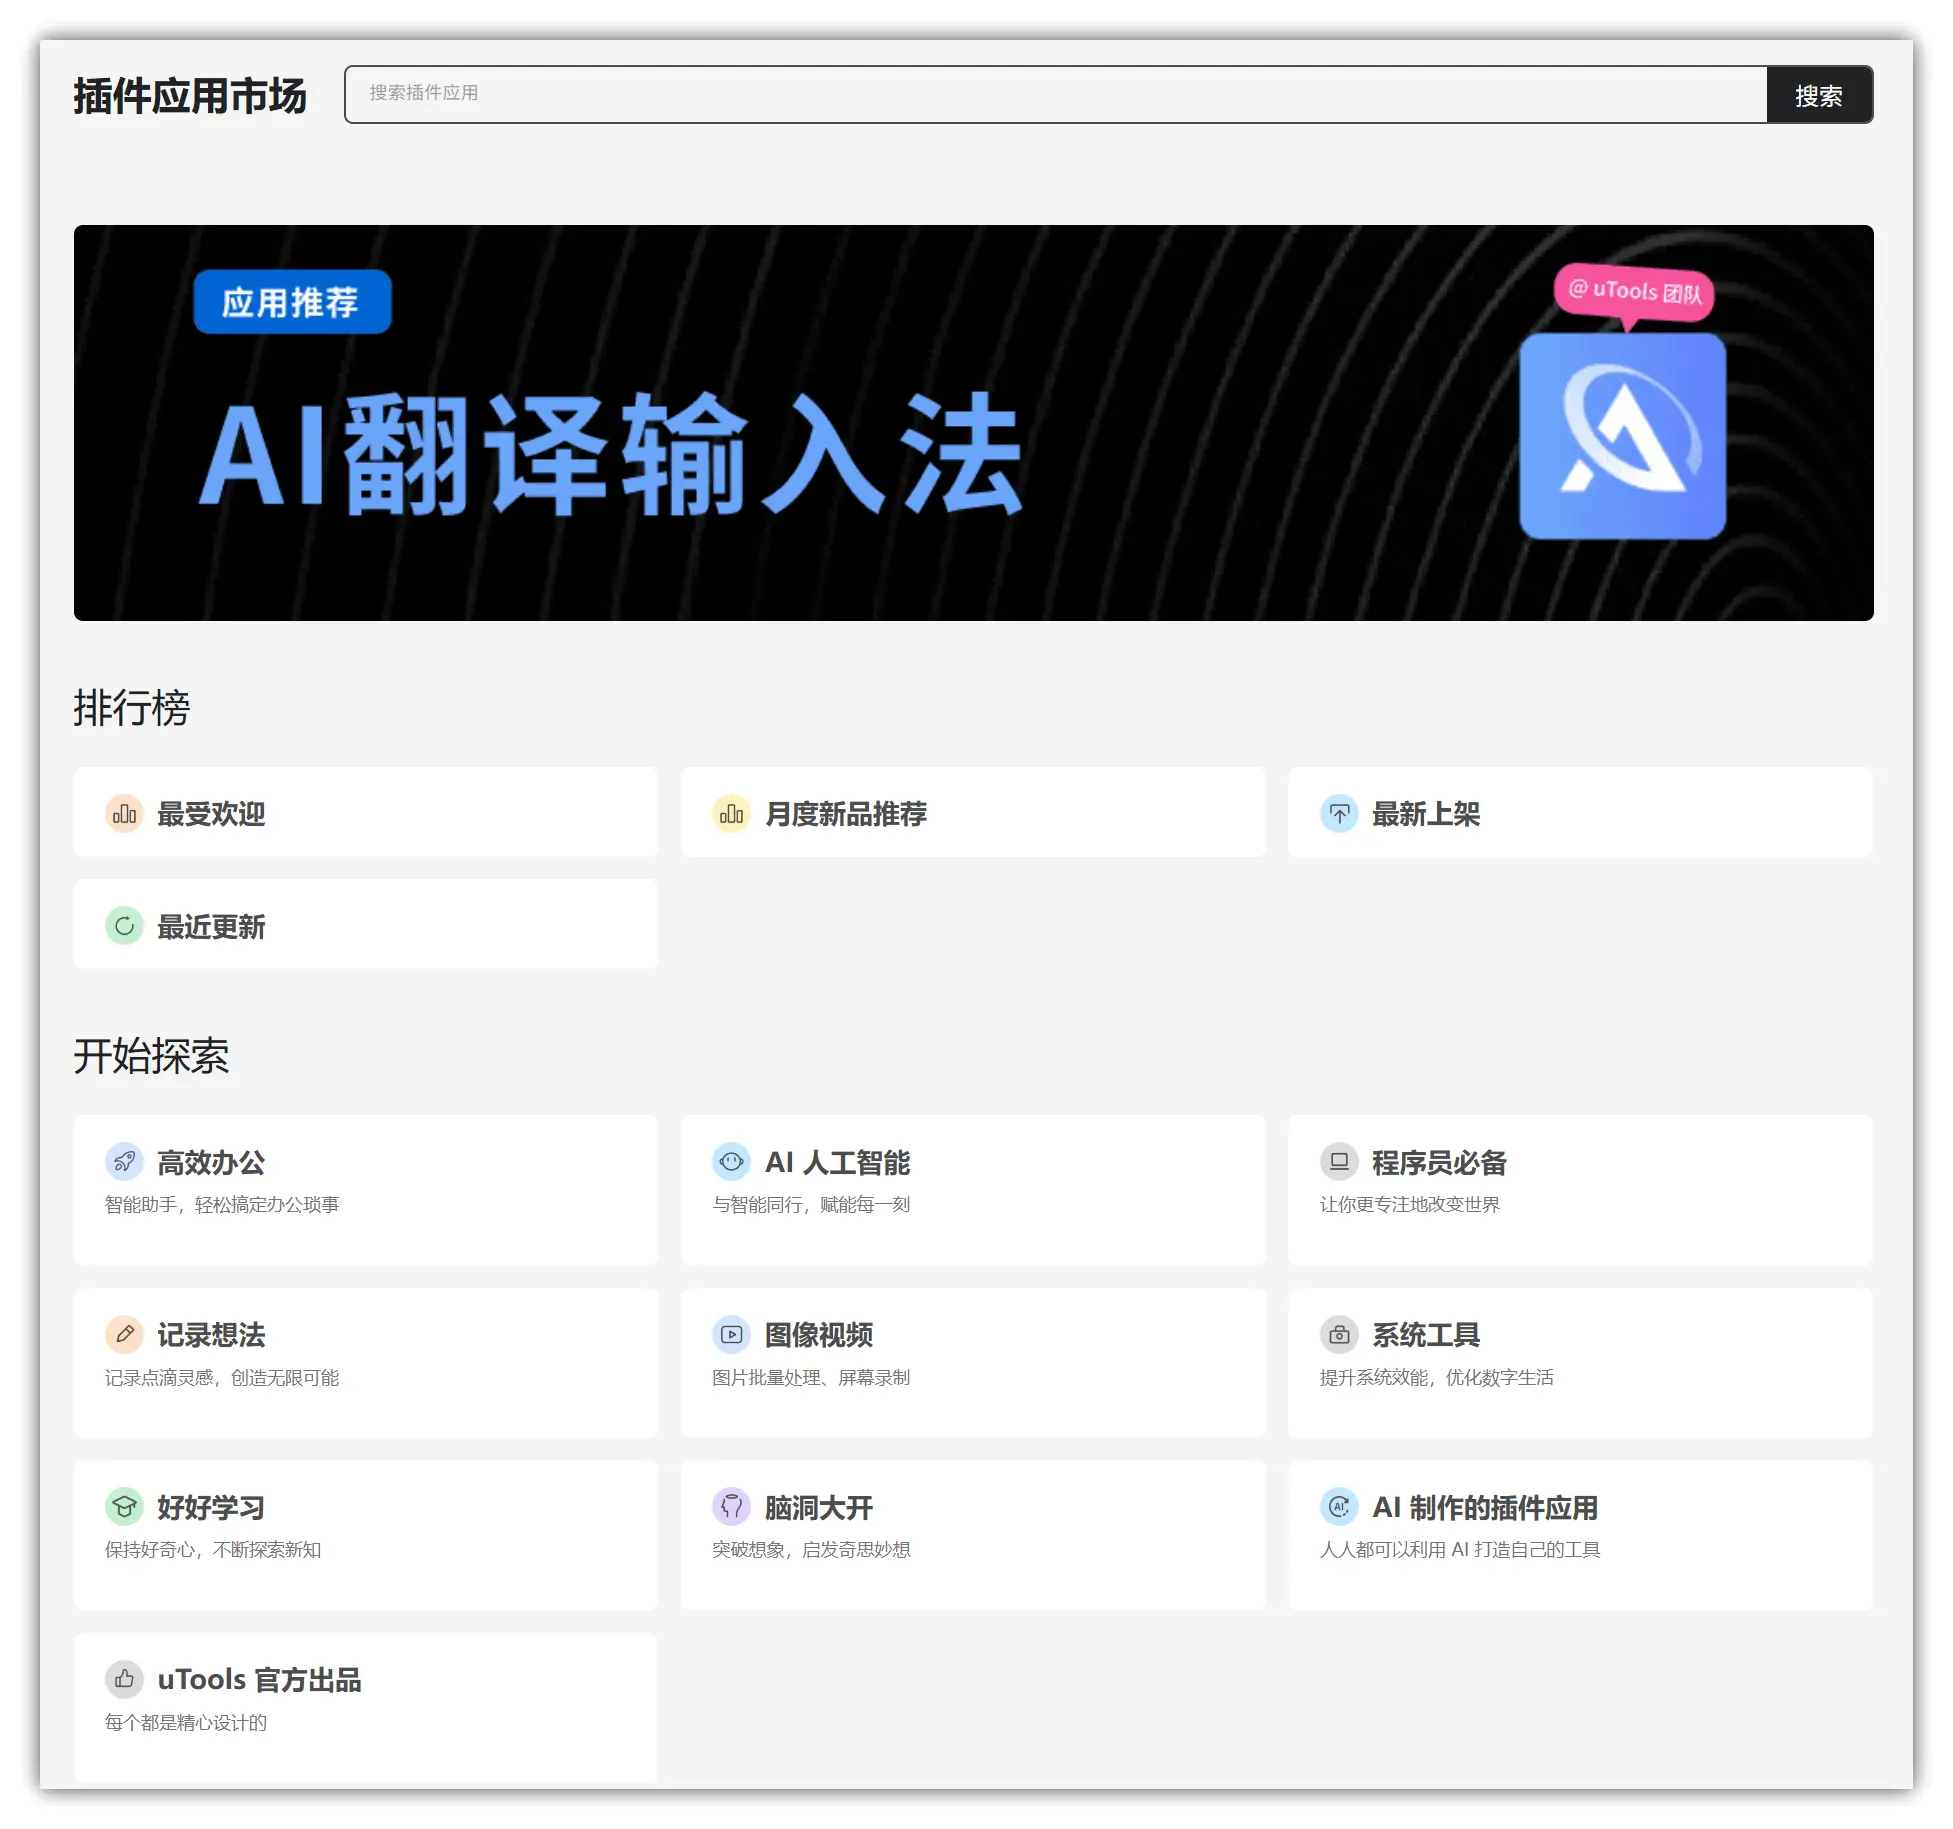
Task: Open the 好好学习 category
Action: 366,1535
